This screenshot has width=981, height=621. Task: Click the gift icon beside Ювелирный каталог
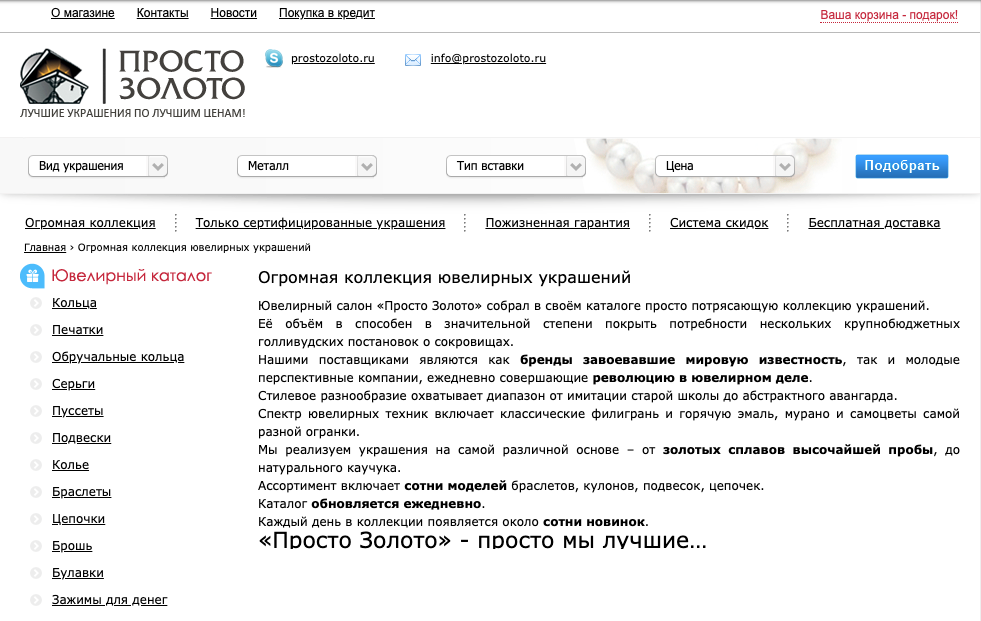point(32,276)
